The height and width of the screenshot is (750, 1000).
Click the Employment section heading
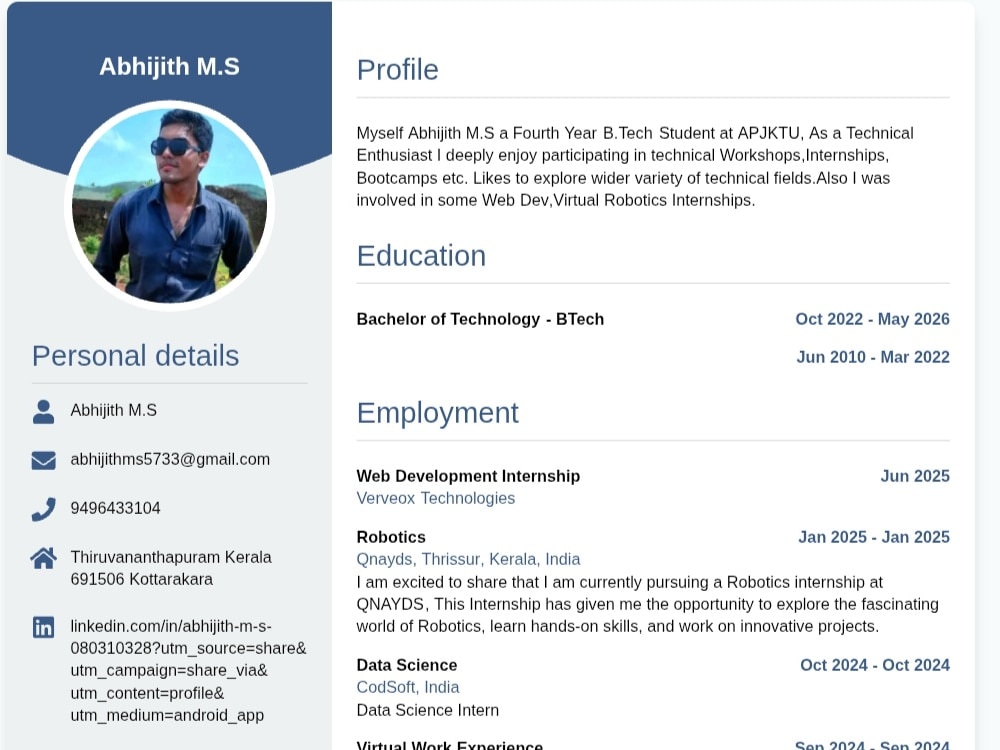[438, 413]
